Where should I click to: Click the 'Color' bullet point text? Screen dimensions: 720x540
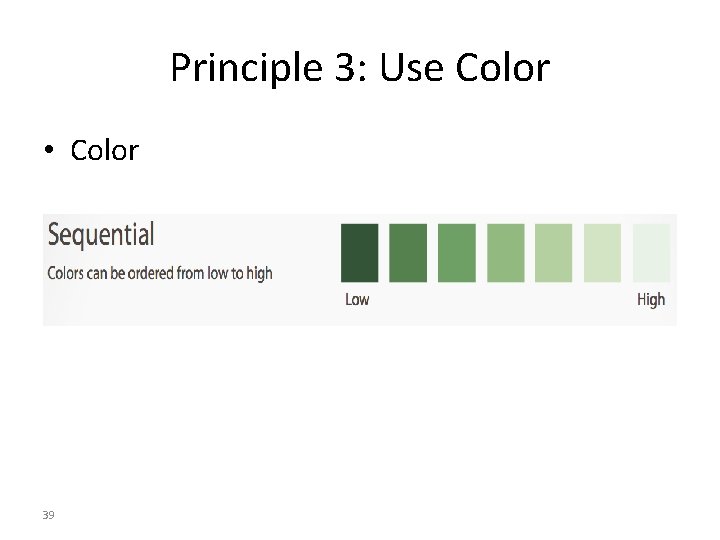(x=104, y=151)
